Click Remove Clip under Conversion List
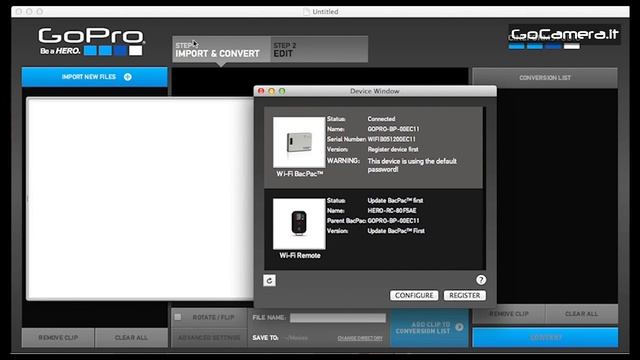The image size is (640, 360). 509,314
